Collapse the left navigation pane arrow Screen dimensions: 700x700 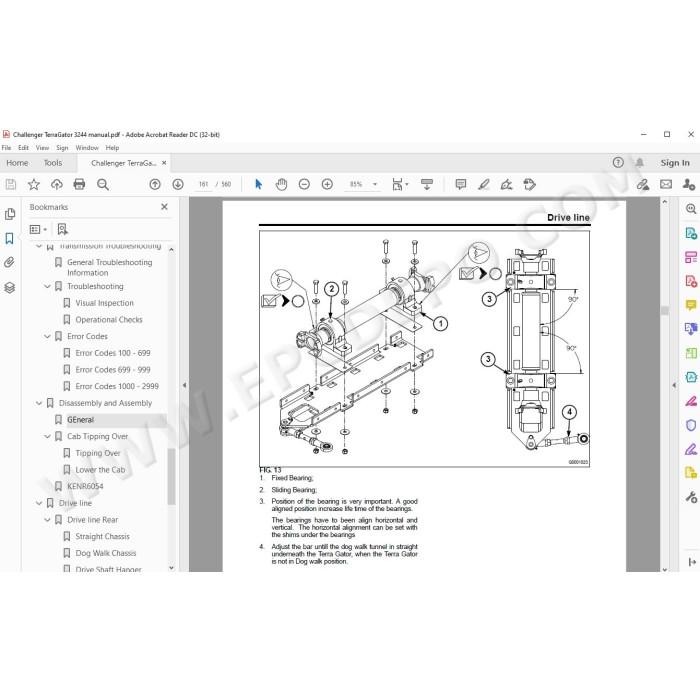click(184, 385)
